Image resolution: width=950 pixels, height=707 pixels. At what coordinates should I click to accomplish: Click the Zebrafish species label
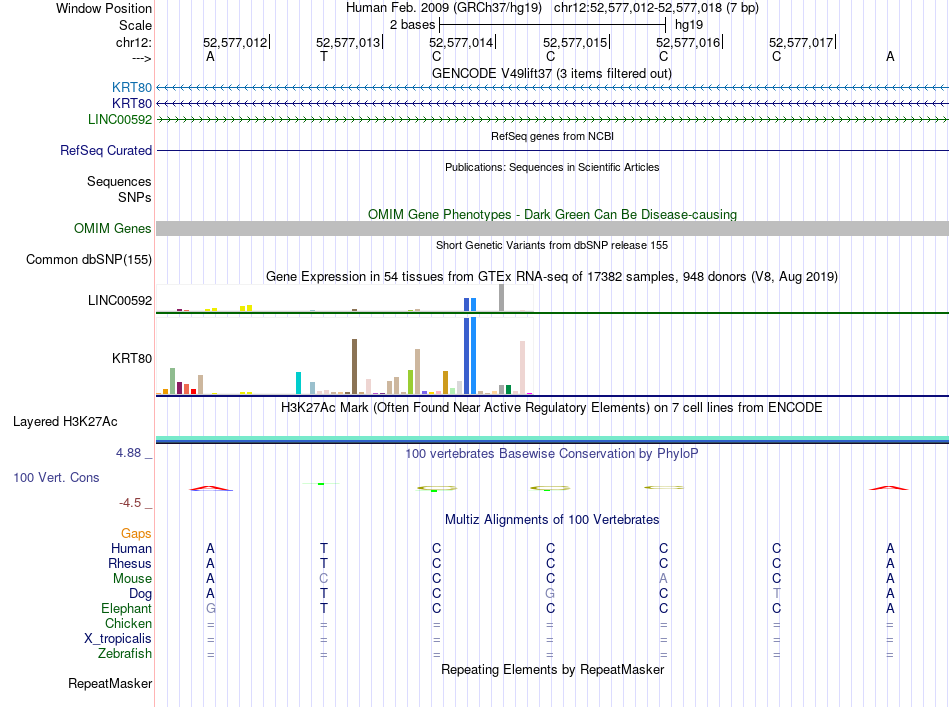pos(125,654)
